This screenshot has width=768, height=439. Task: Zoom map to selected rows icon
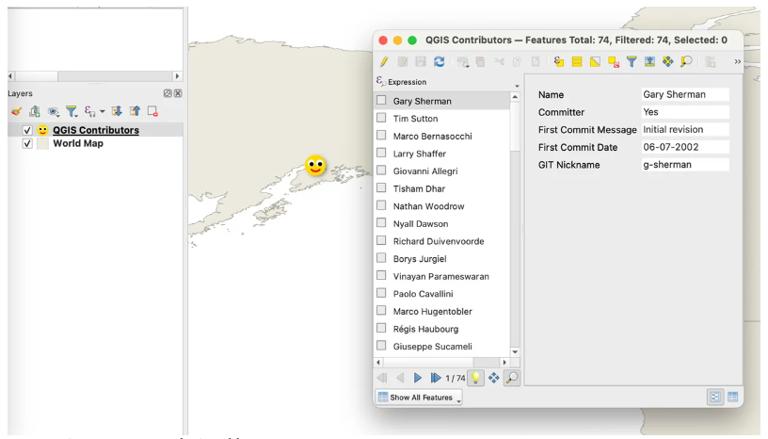coord(686,62)
